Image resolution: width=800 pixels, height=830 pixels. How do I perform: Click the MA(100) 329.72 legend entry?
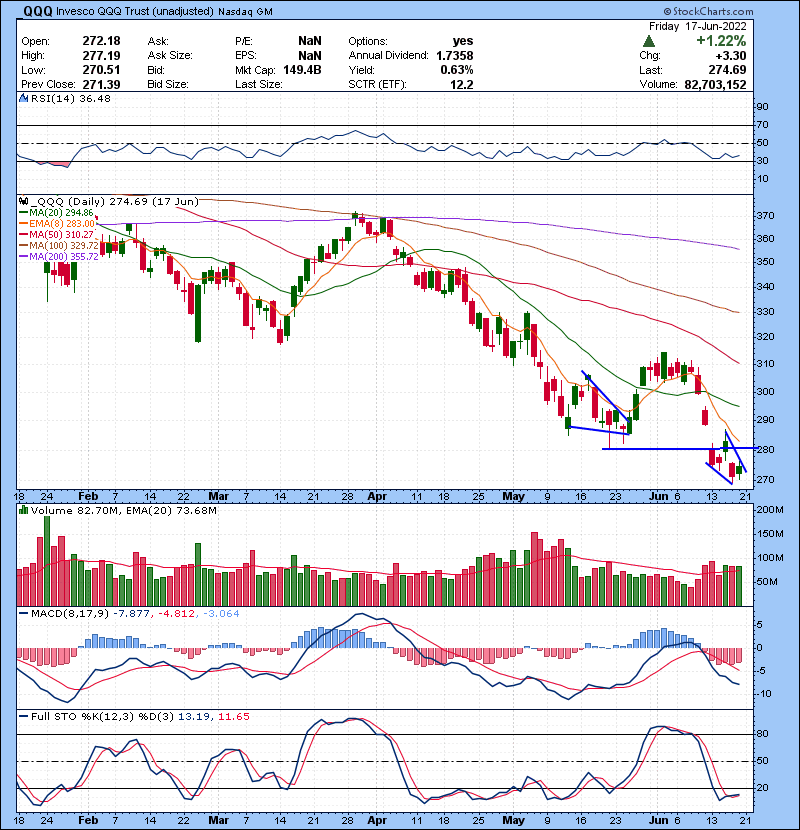tap(64, 246)
